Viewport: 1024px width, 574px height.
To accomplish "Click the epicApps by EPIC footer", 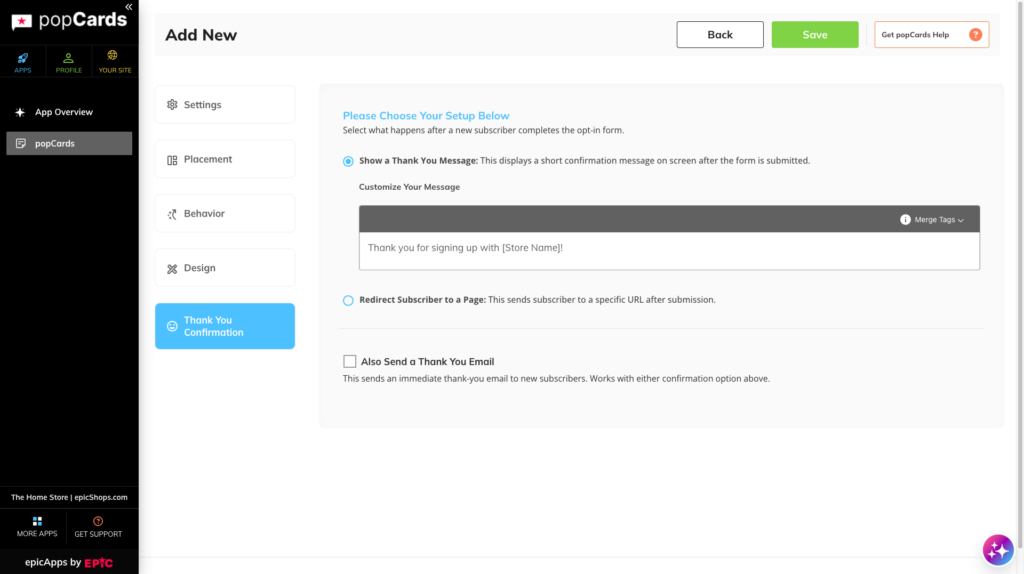I will click(x=69, y=562).
